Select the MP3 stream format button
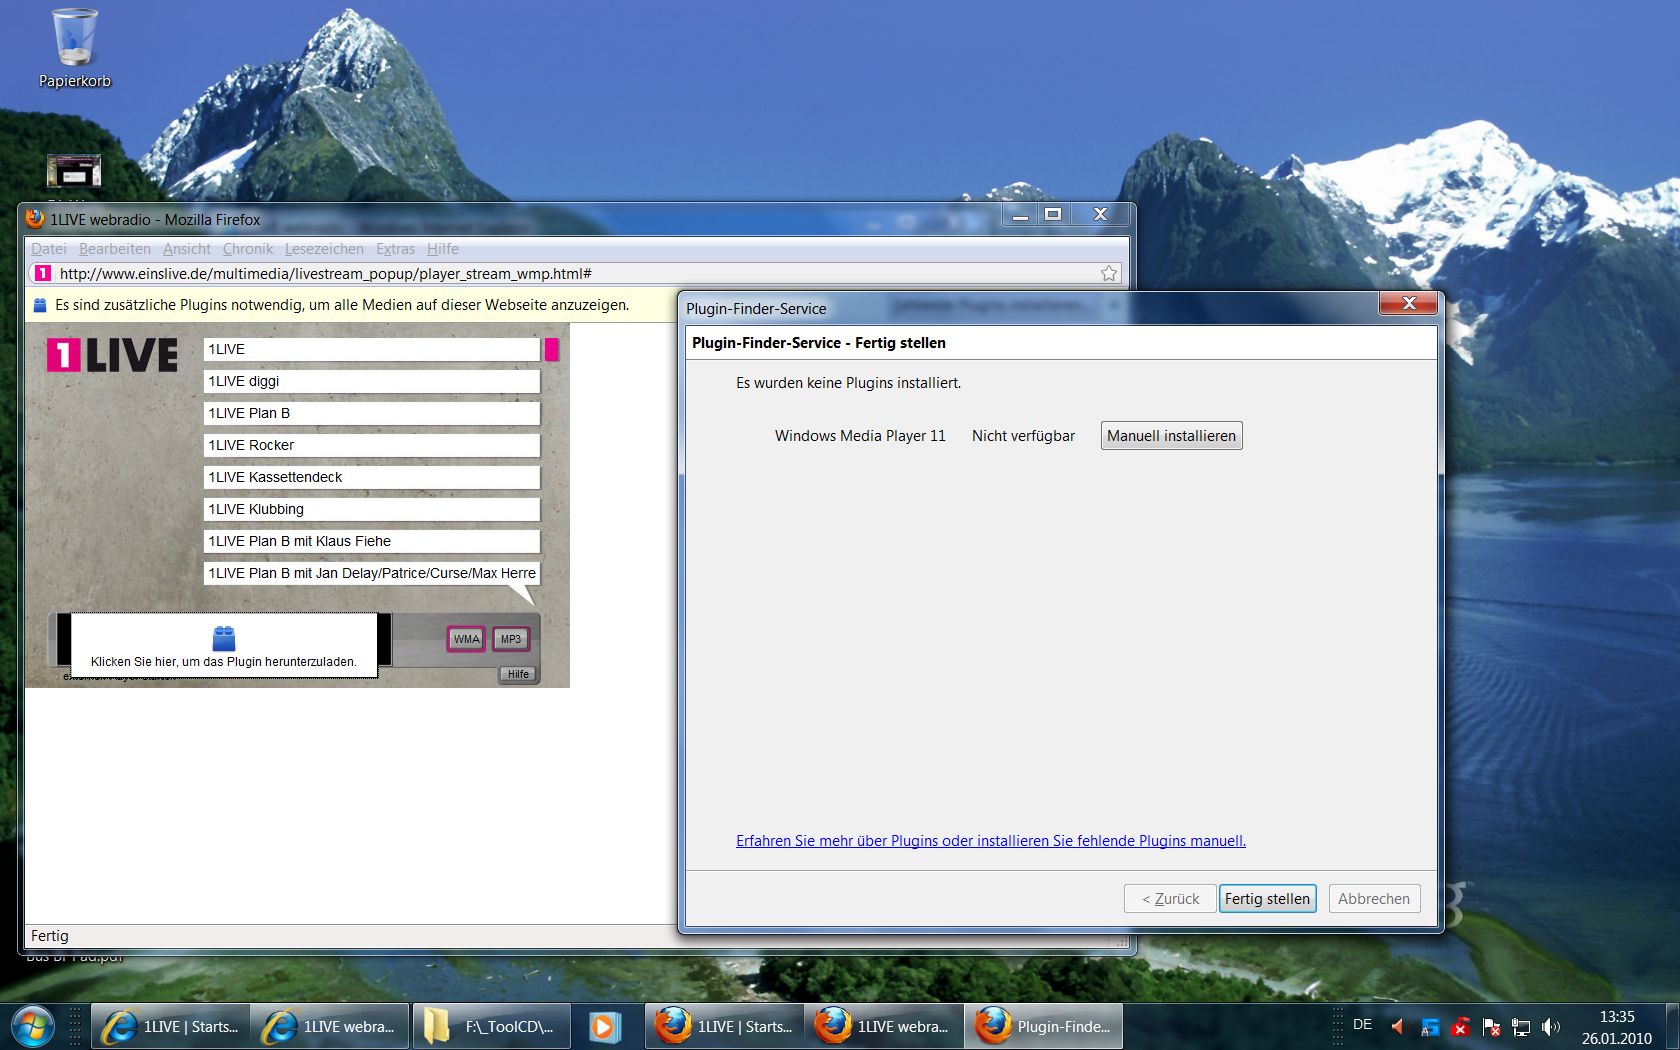Image resolution: width=1680 pixels, height=1050 pixels. click(511, 639)
